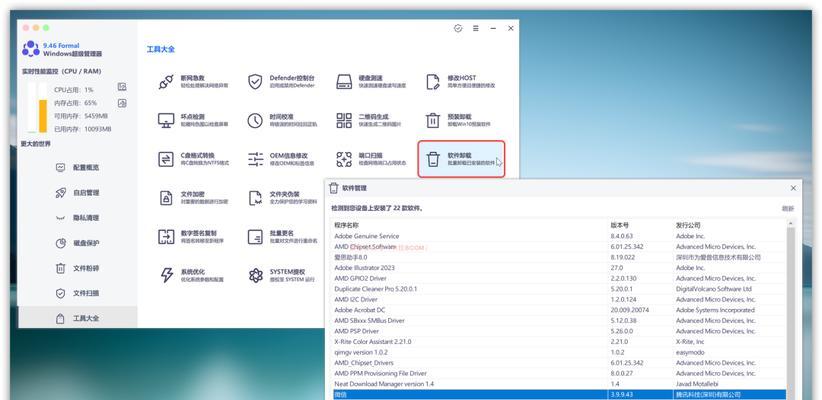Select the AMD PSP Driver row
Screen dimensions: 822x400
[559, 331]
